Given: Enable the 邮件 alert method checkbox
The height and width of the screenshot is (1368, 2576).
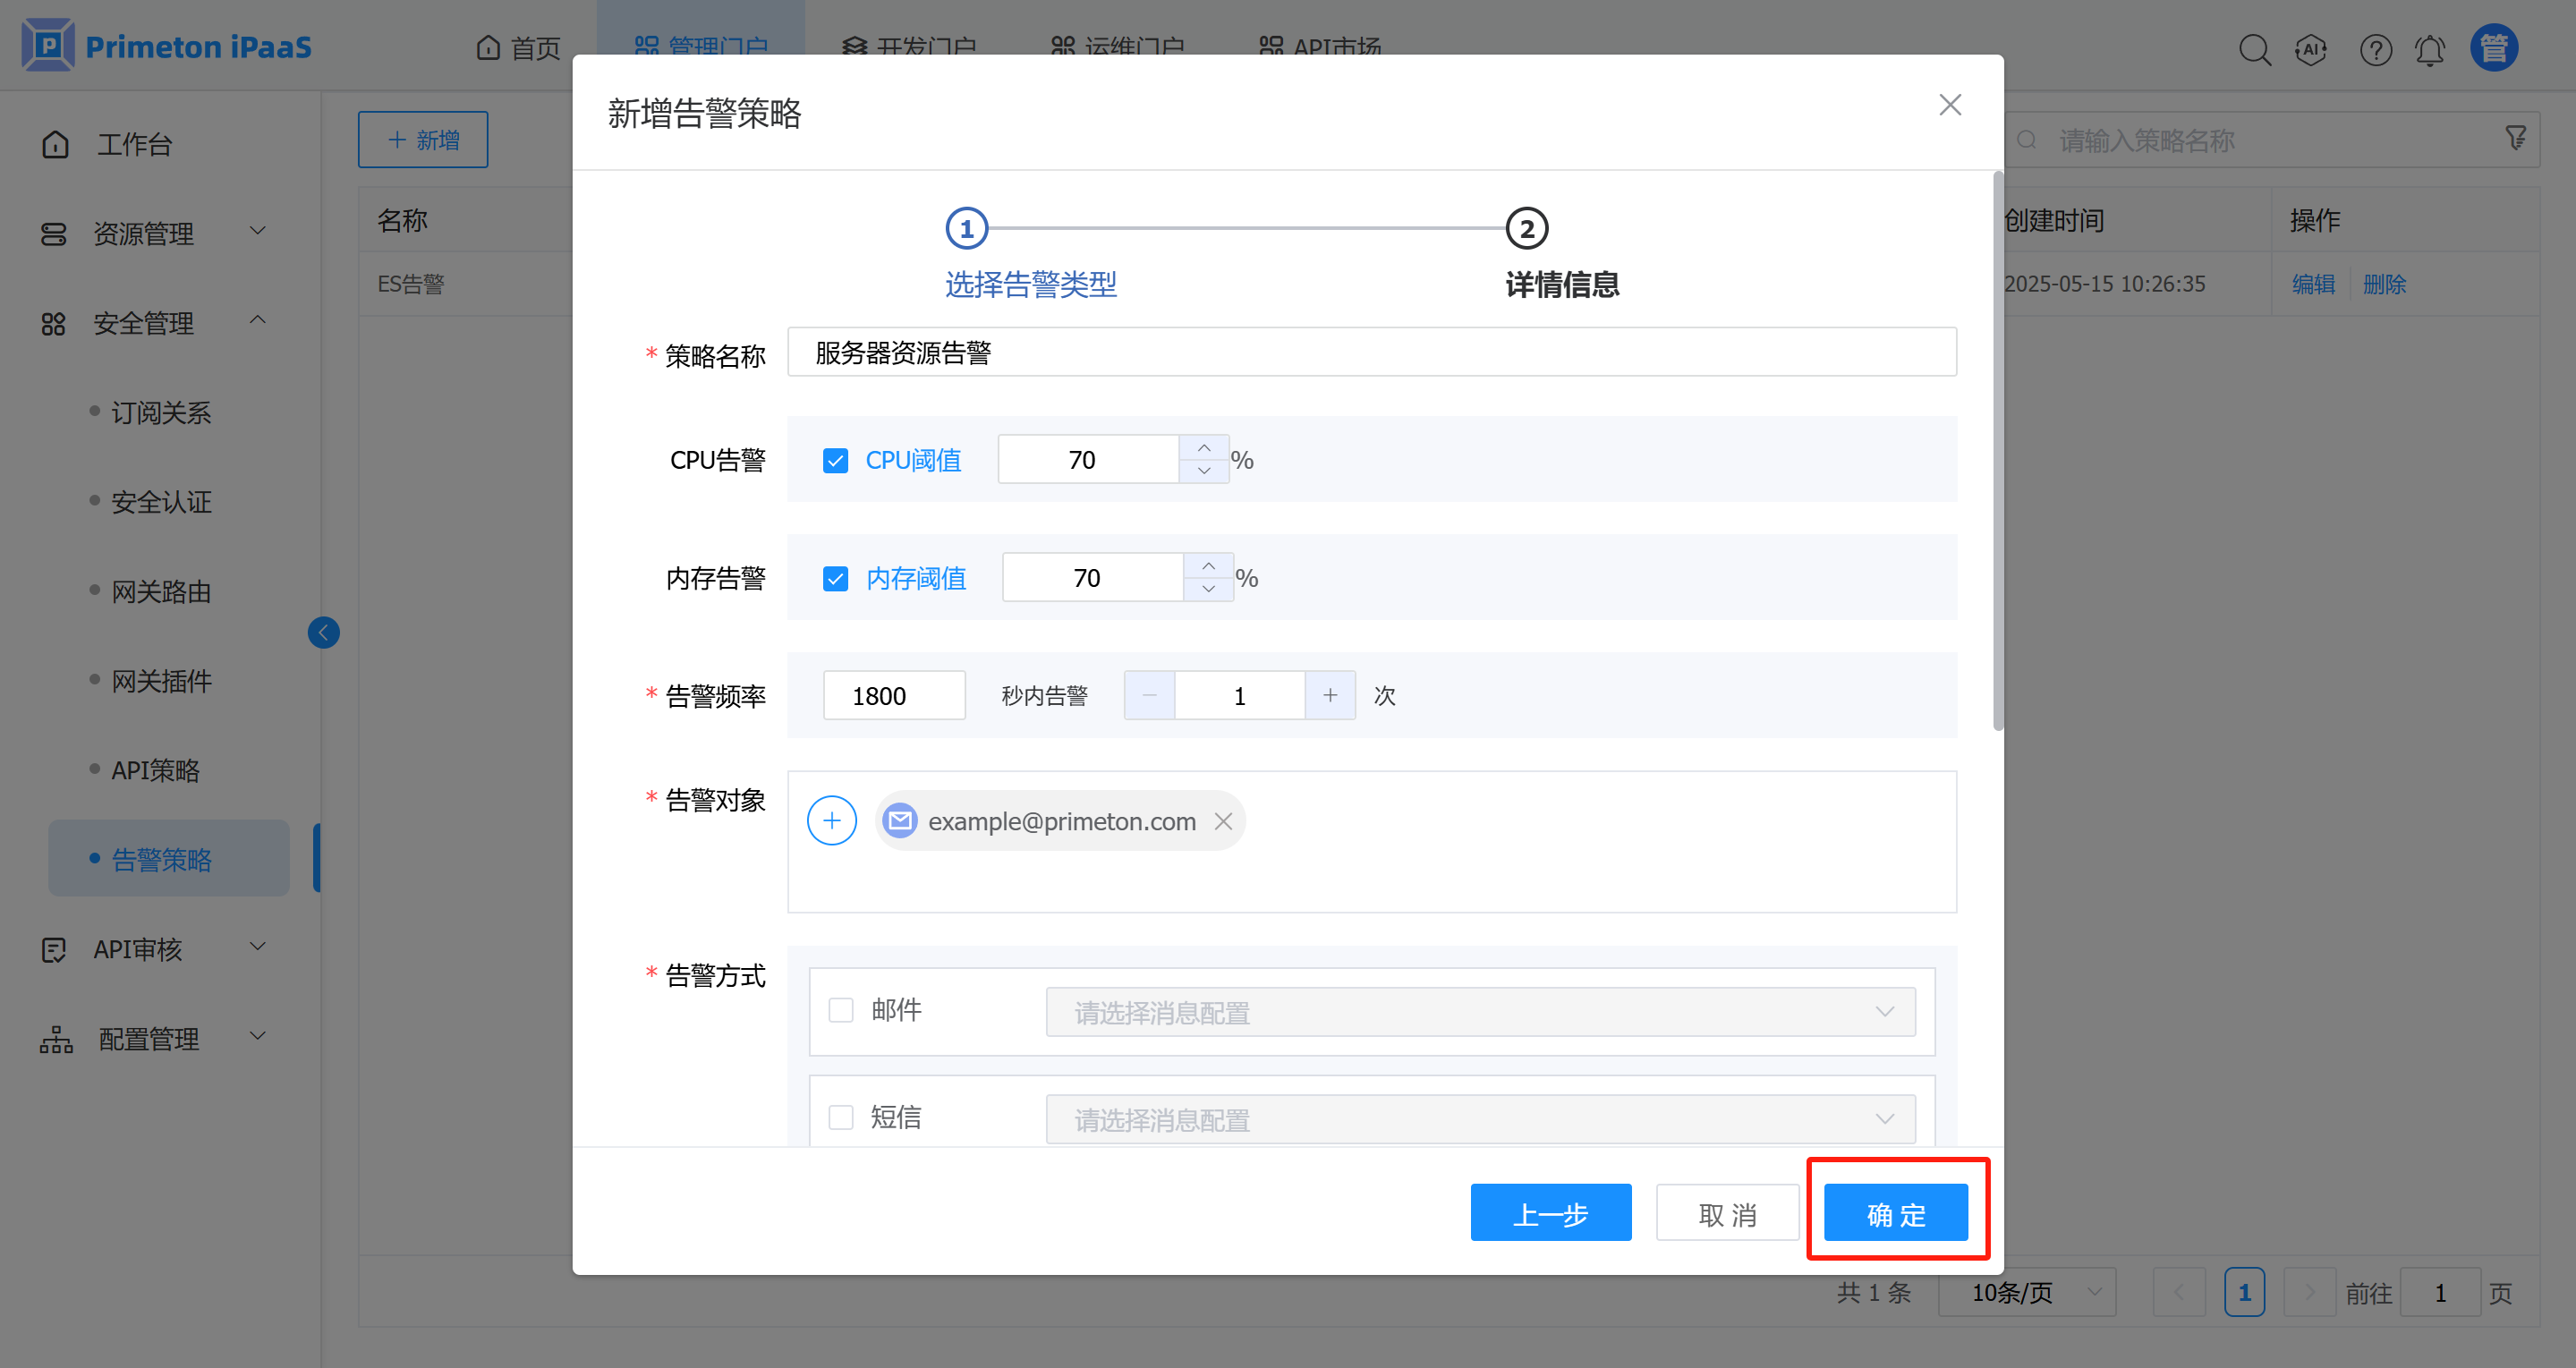Looking at the screenshot, I should point(841,1010).
